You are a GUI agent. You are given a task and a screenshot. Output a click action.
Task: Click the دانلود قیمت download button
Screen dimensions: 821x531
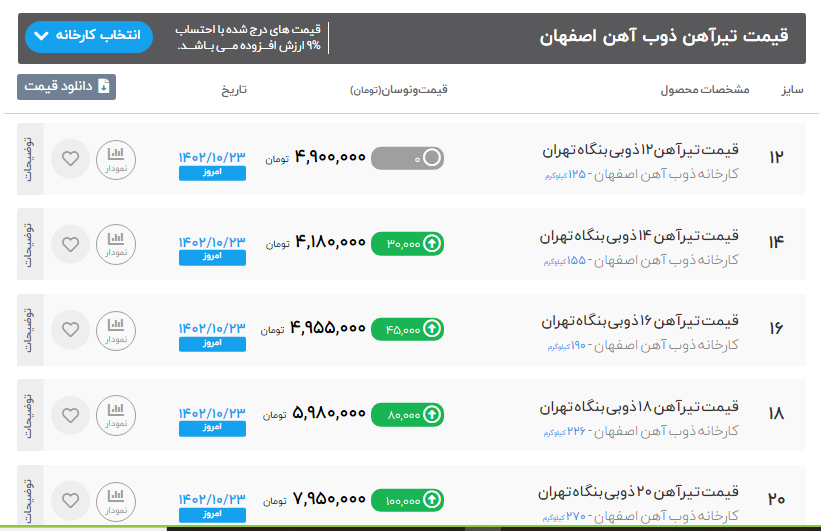(x=67, y=87)
